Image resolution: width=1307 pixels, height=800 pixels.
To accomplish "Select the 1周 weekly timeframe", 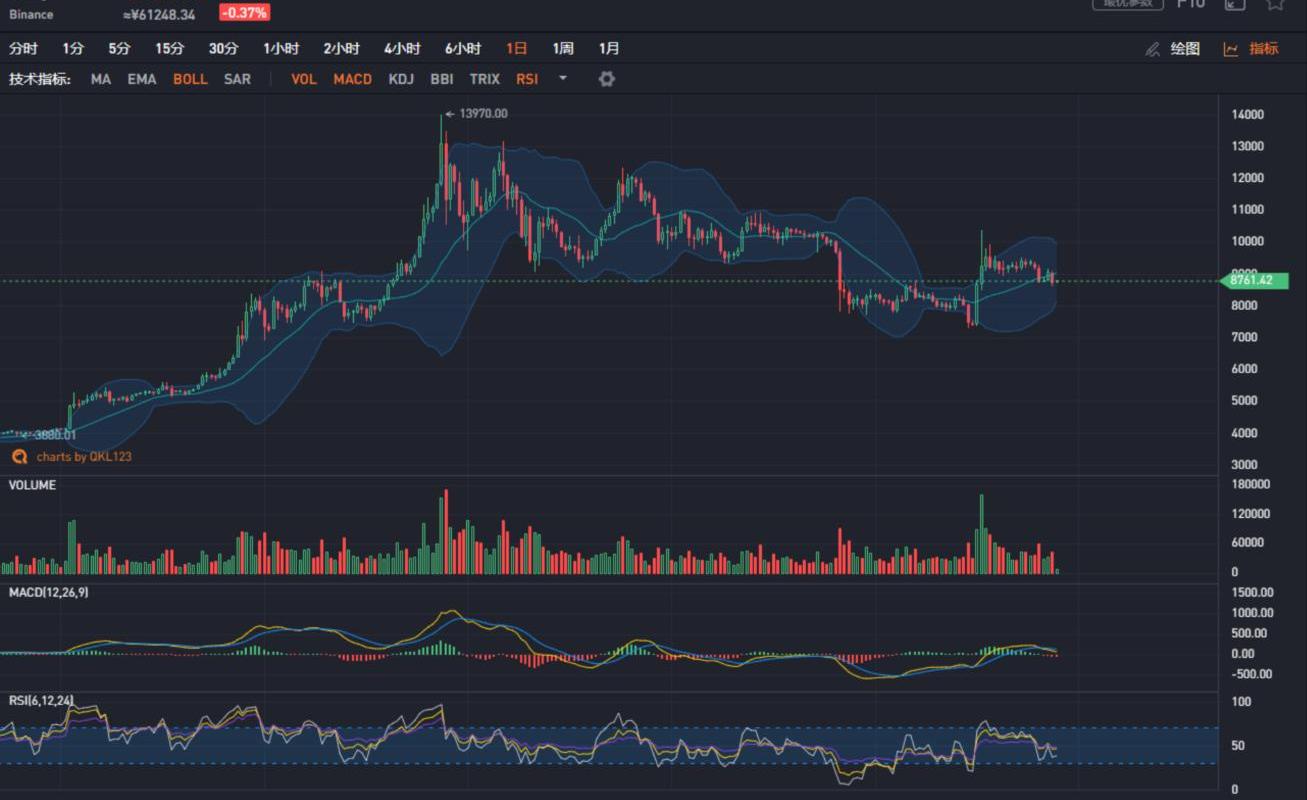I will 563,49.
